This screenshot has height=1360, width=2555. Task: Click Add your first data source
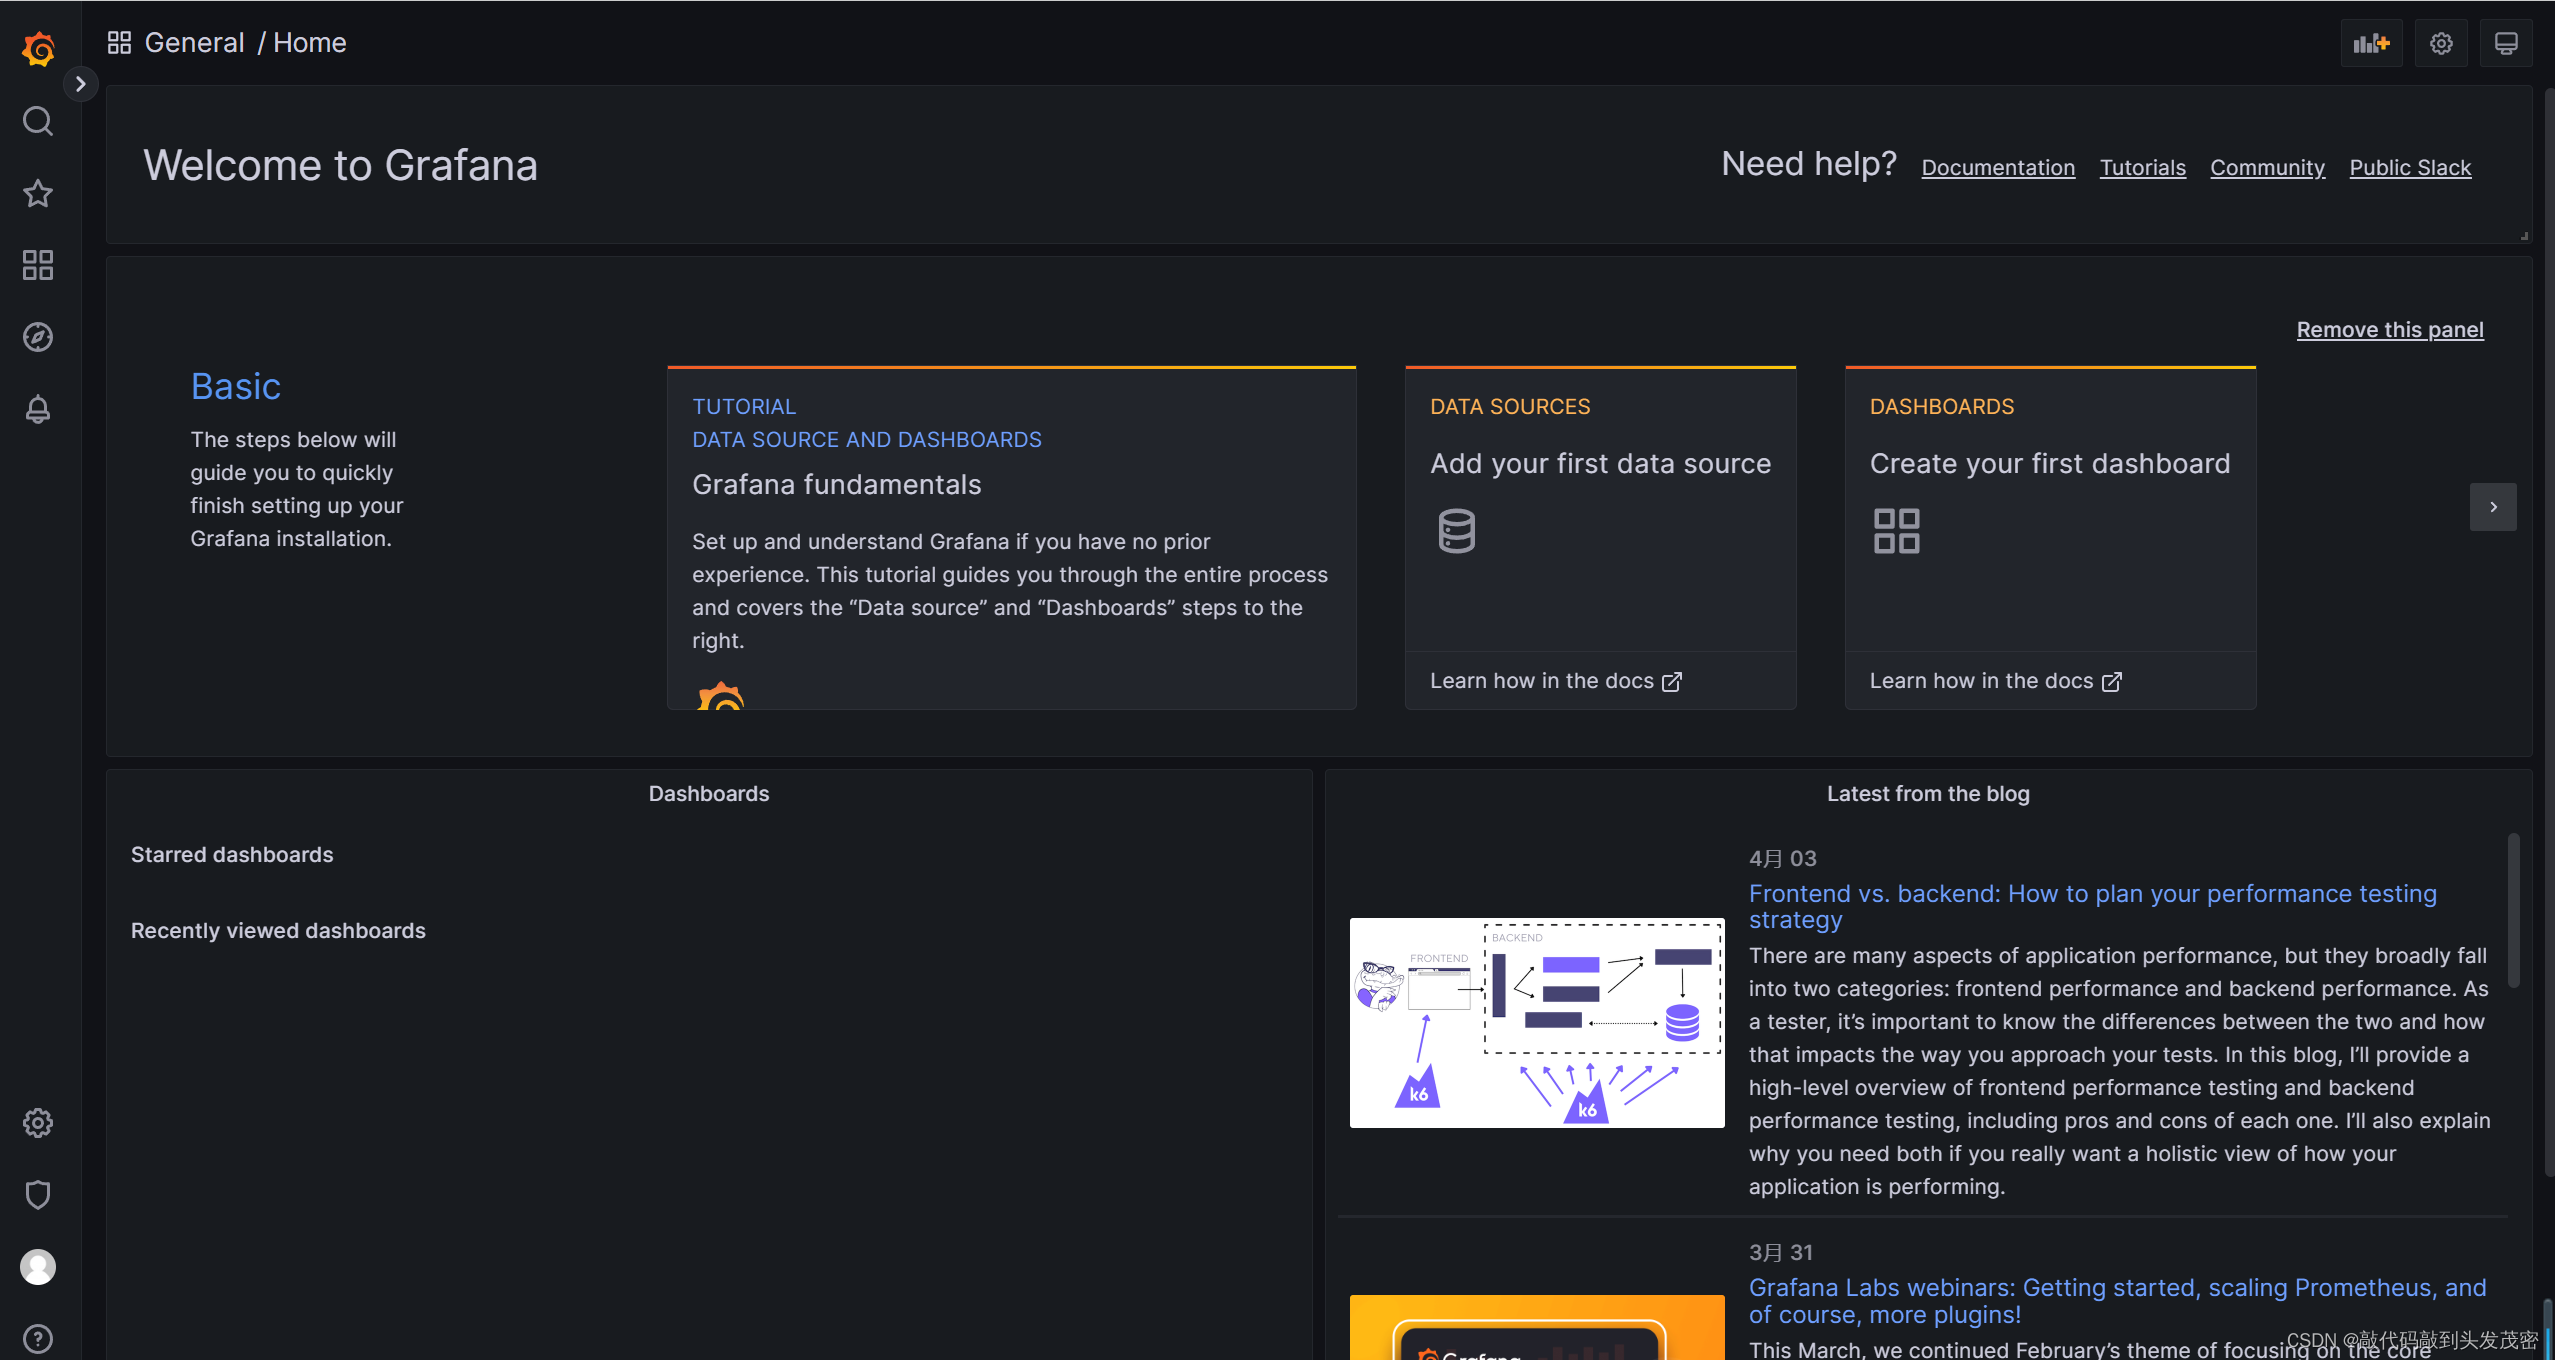point(1600,463)
